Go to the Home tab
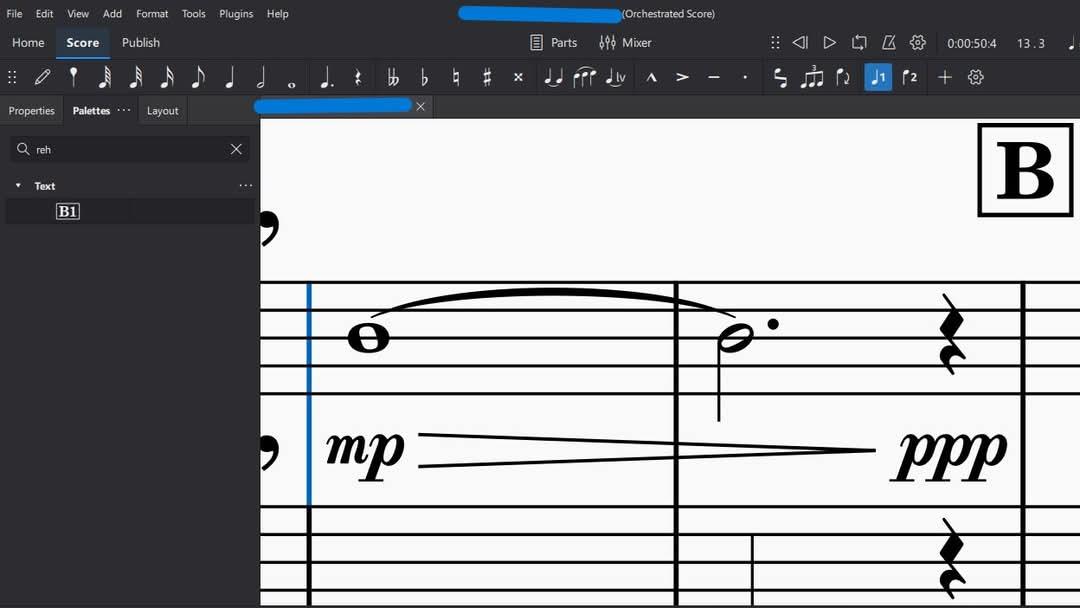 [28, 43]
